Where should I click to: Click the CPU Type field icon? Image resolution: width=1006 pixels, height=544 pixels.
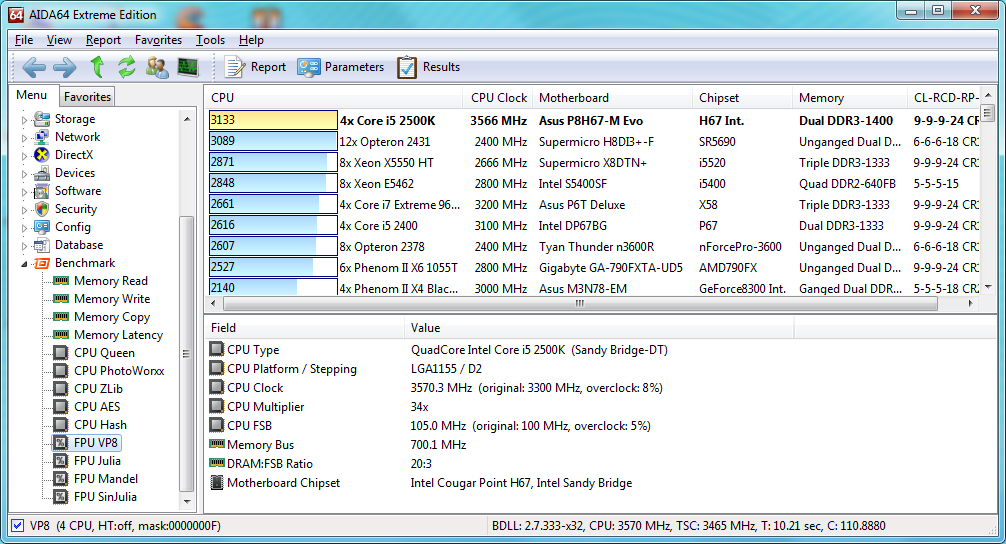click(x=216, y=349)
